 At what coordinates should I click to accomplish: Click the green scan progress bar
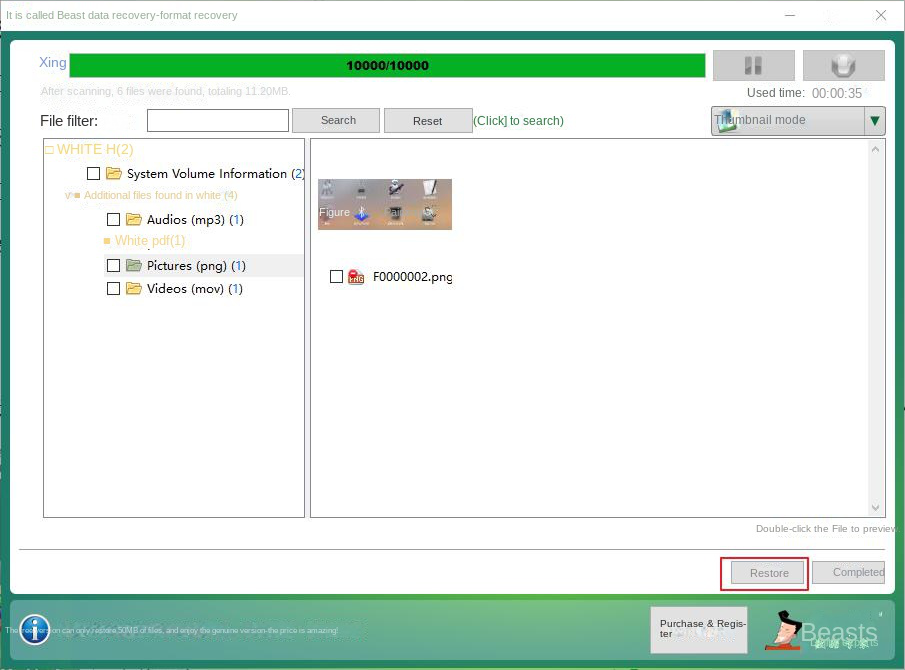click(x=390, y=65)
